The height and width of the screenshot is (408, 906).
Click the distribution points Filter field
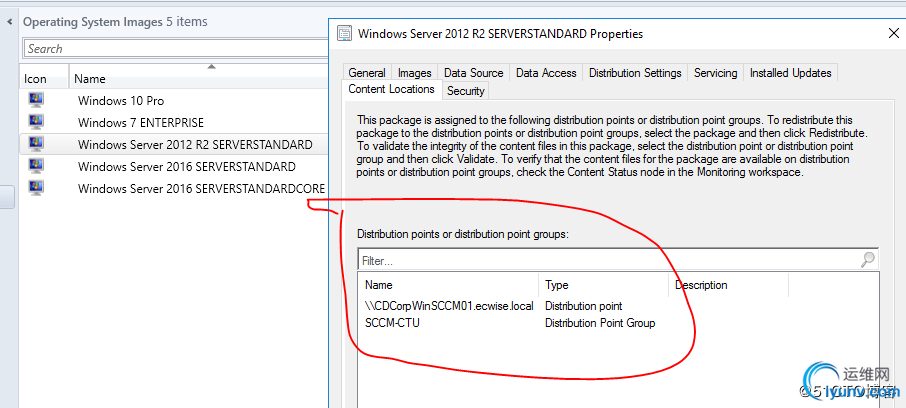coord(618,261)
